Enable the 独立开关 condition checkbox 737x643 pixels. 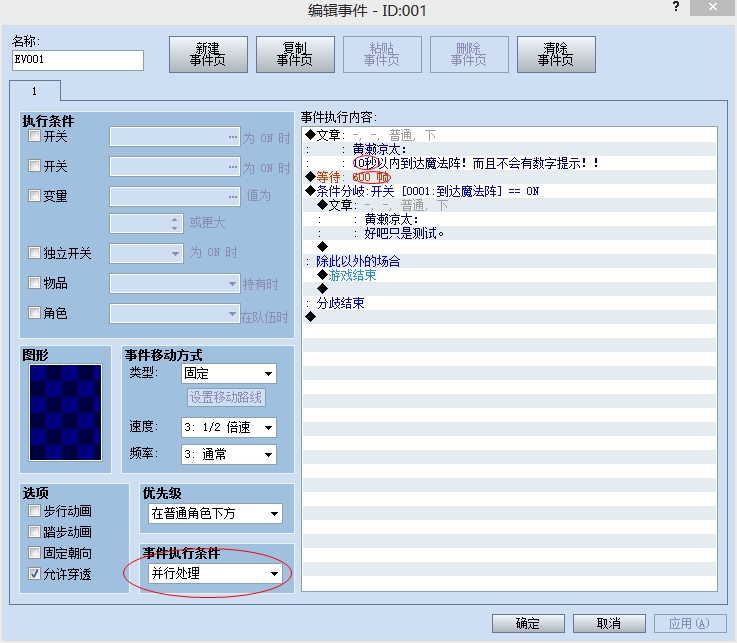point(34,253)
